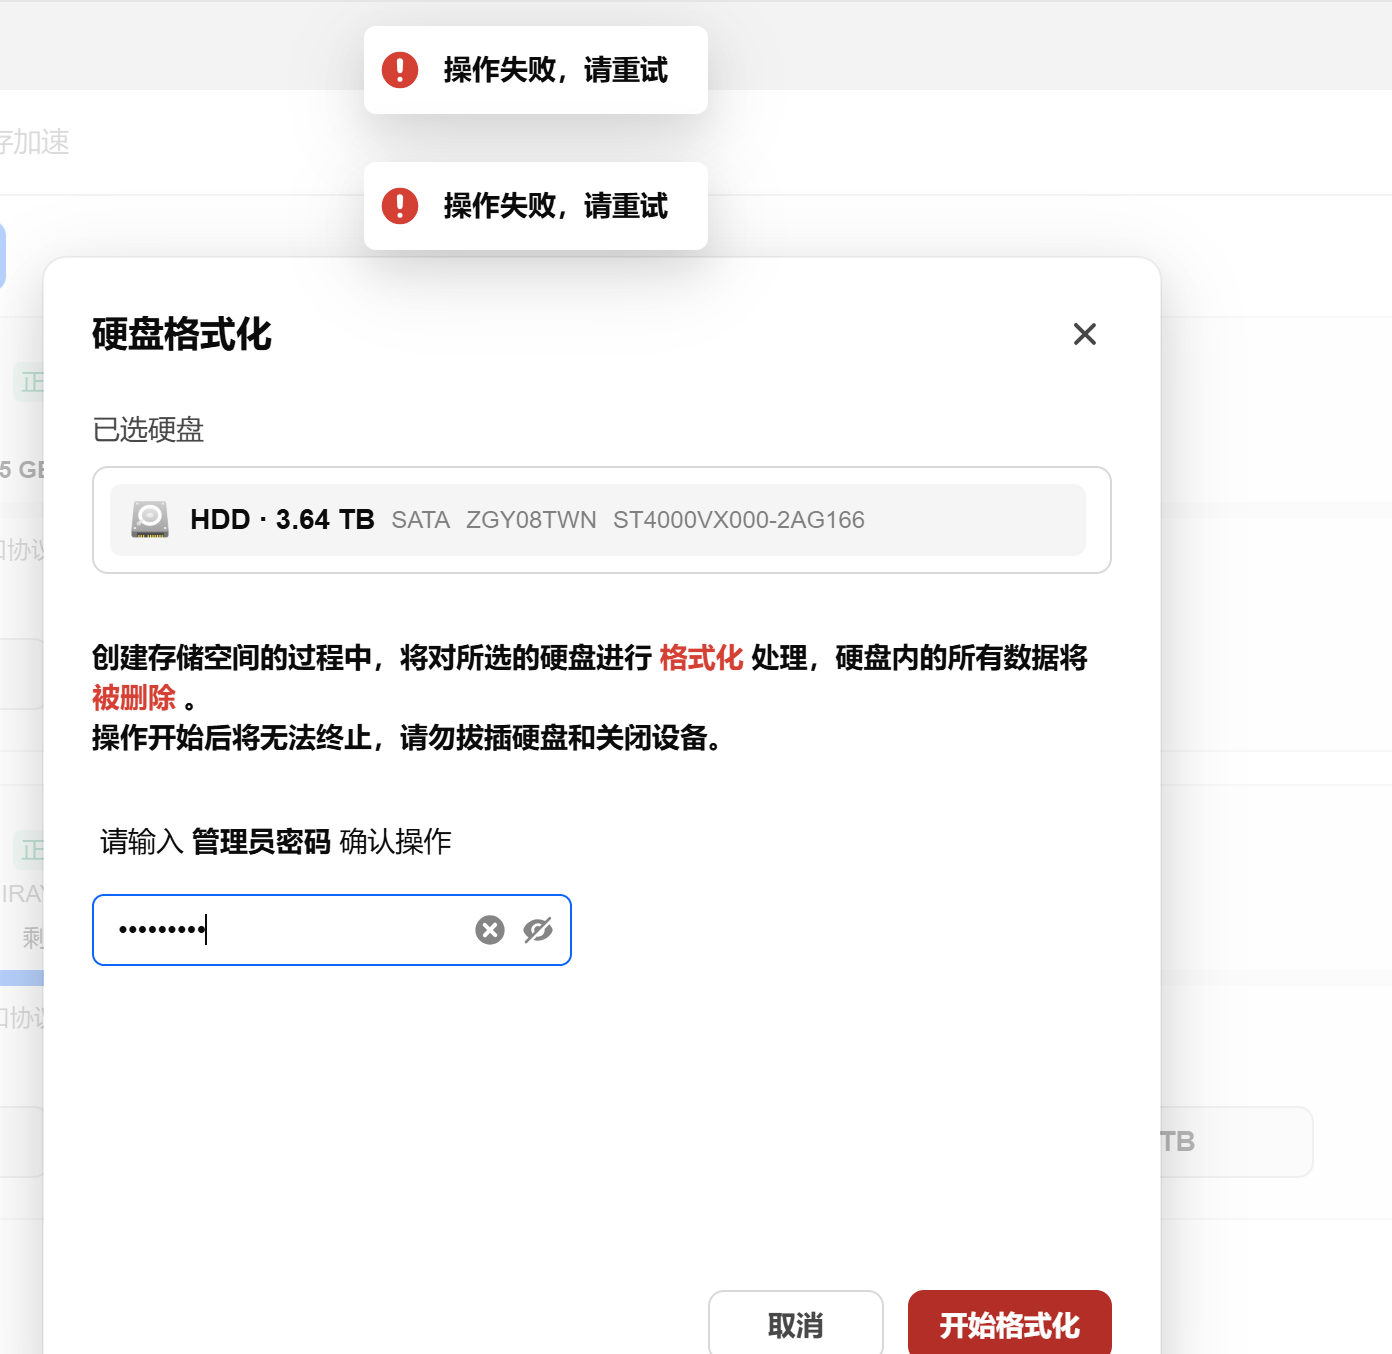Close the 硬盘格式化 dialog
This screenshot has height=1354, width=1392.
pyautogui.click(x=1085, y=334)
